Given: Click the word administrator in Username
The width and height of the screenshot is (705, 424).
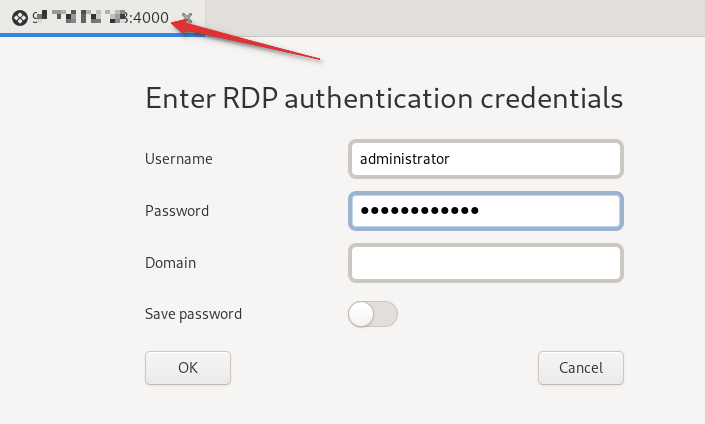Looking at the screenshot, I should tap(405, 158).
